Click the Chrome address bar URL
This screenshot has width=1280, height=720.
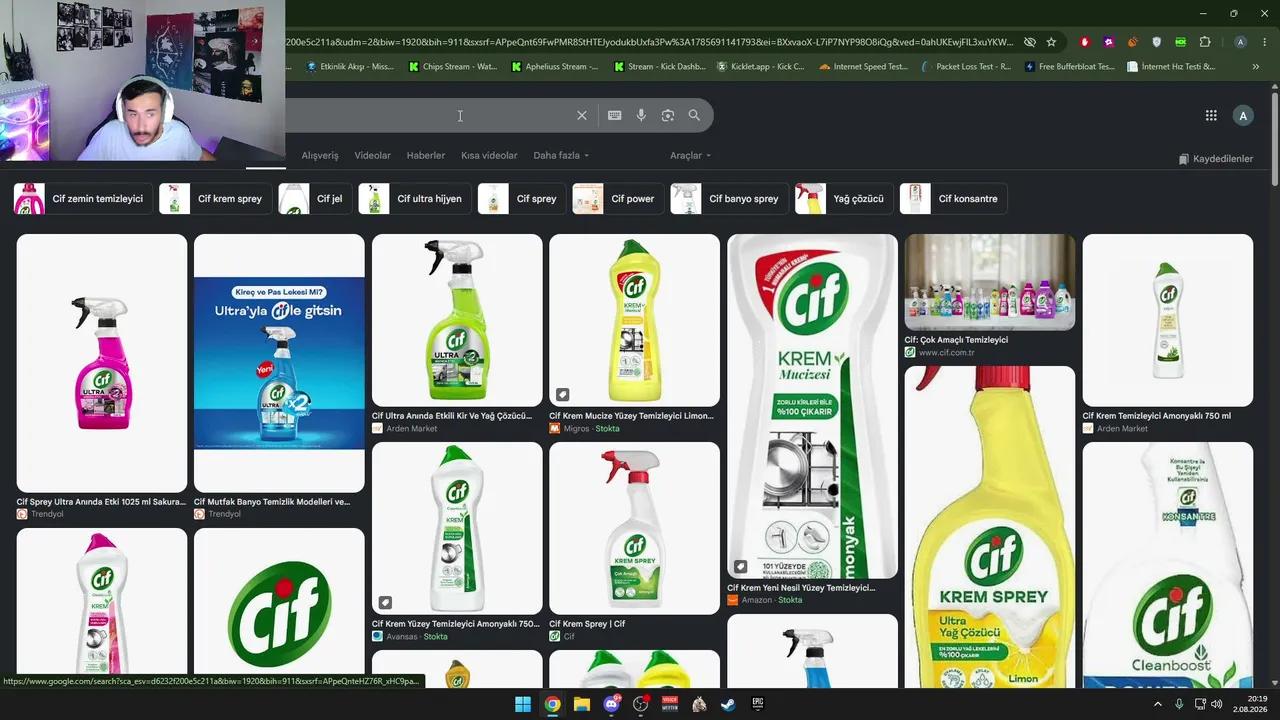650,42
